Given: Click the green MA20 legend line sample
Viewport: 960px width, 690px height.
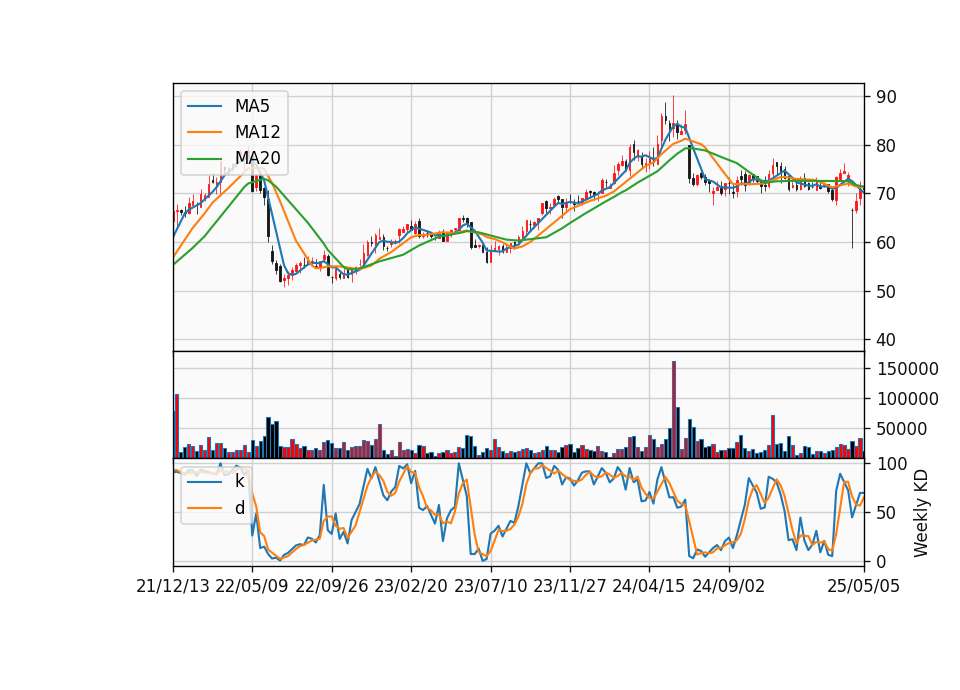Looking at the screenshot, I should (204, 158).
